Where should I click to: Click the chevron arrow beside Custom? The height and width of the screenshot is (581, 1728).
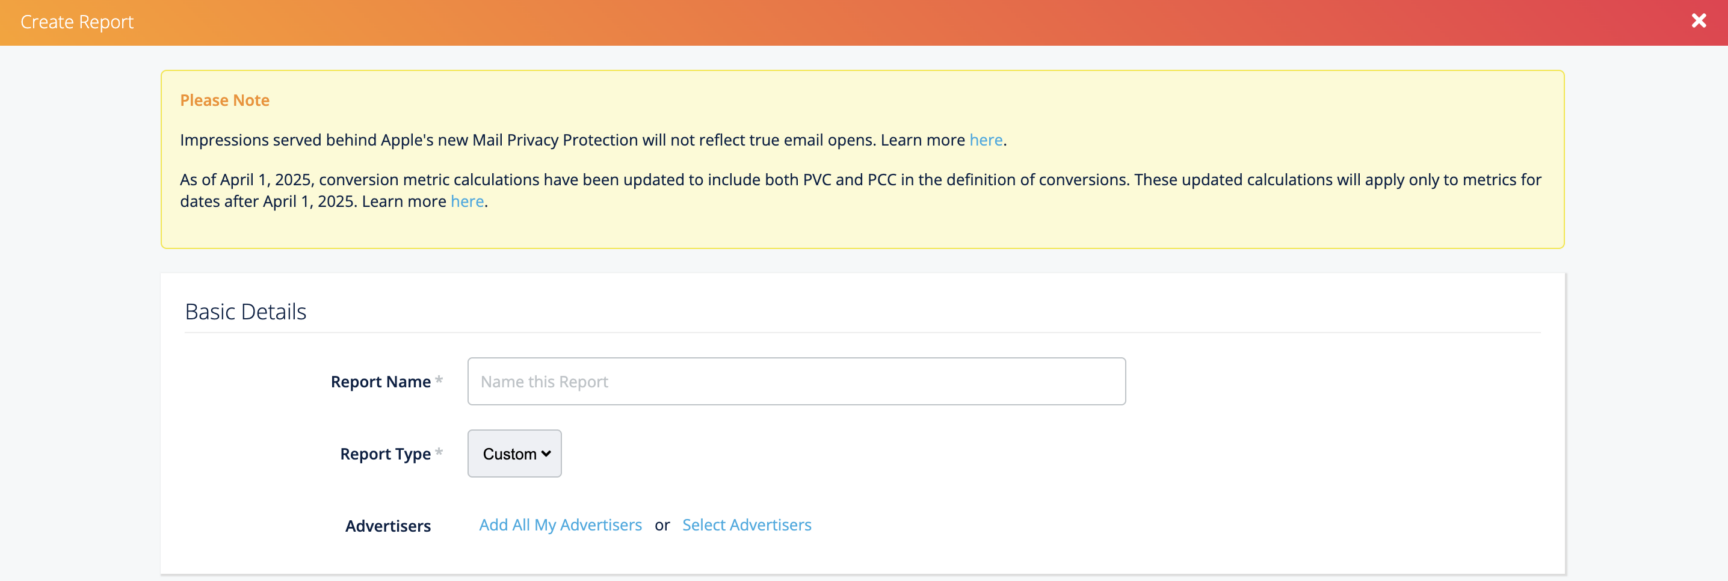pos(546,454)
